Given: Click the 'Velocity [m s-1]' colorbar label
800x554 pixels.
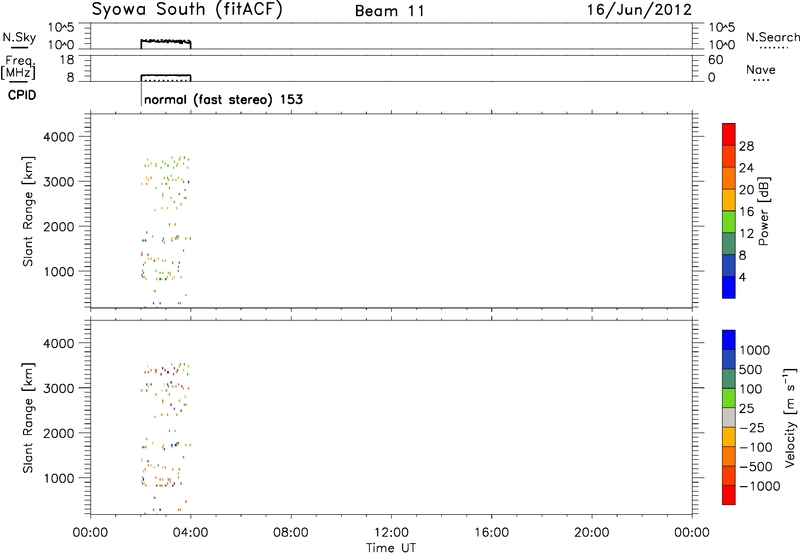Looking at the screenshot, I should pyautogui.click(x=790, y=417).
